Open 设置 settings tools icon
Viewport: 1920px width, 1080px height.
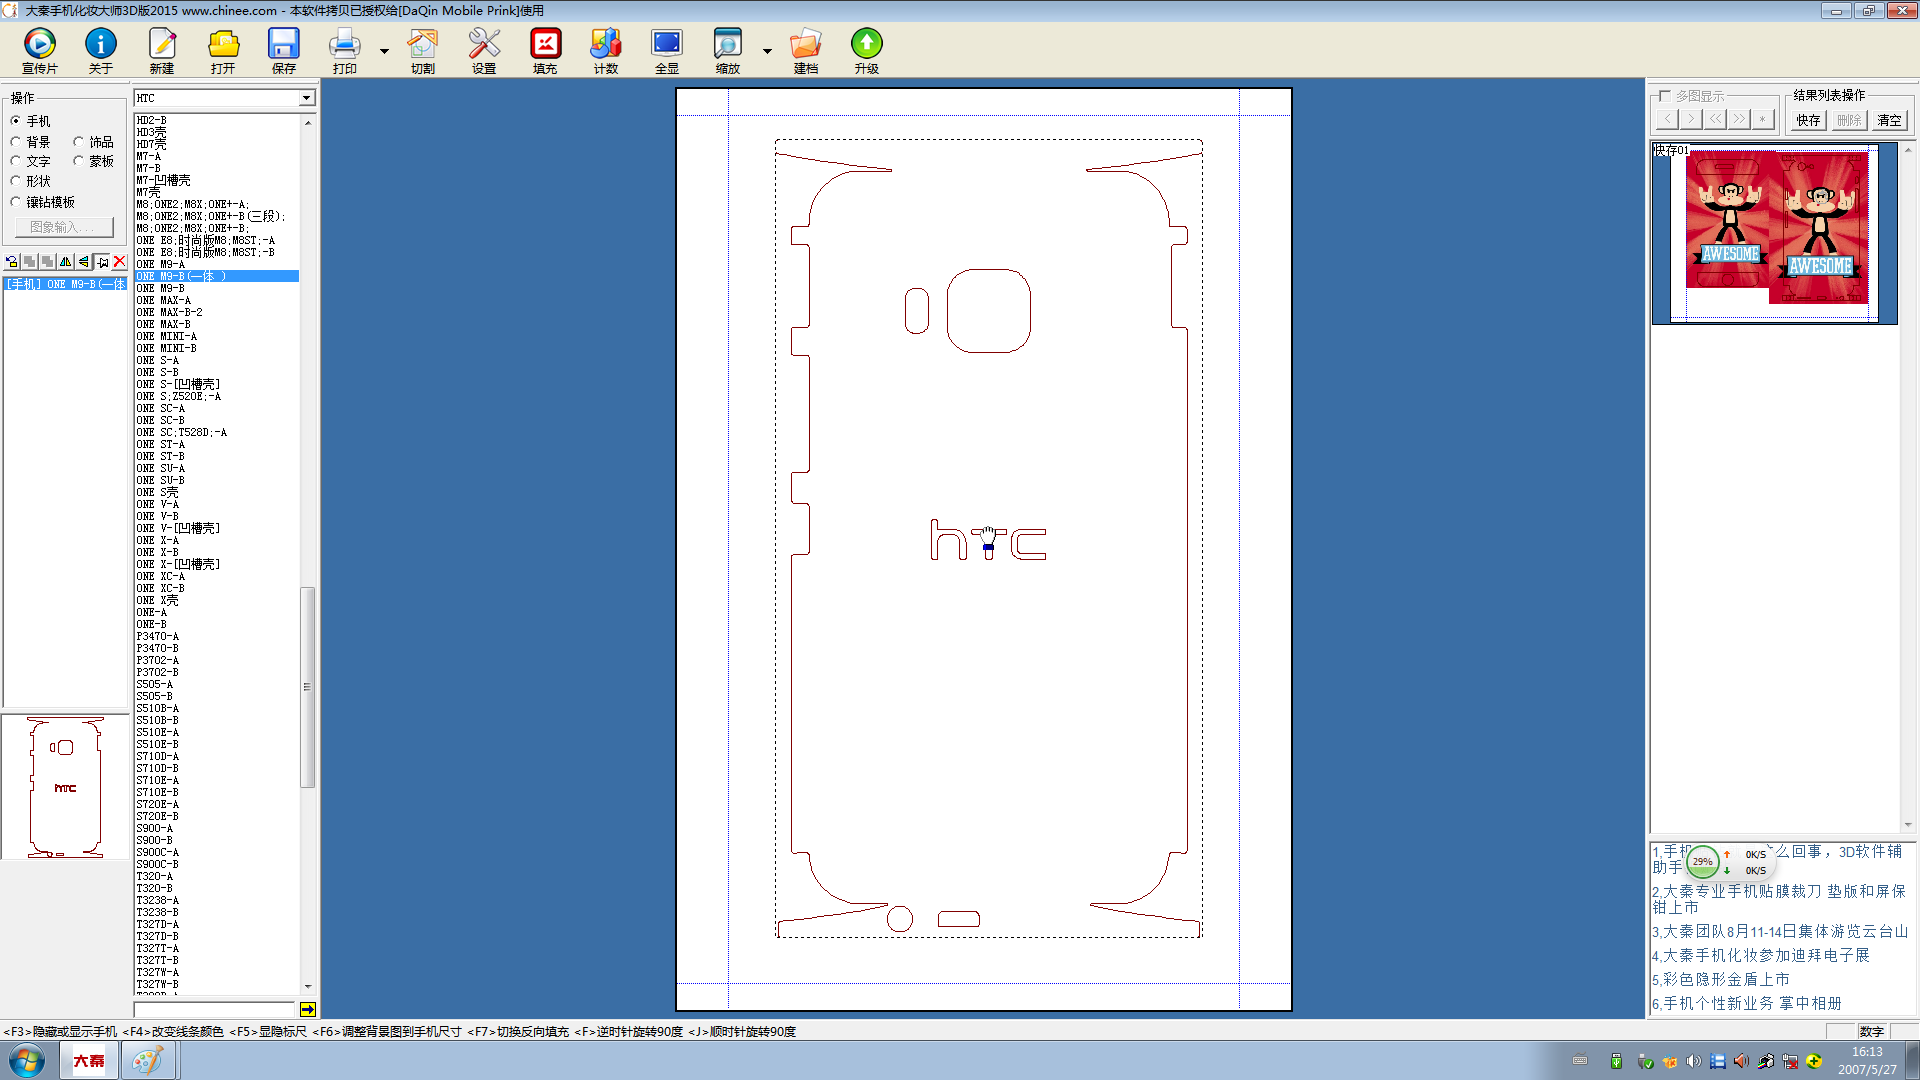[484, 50]
